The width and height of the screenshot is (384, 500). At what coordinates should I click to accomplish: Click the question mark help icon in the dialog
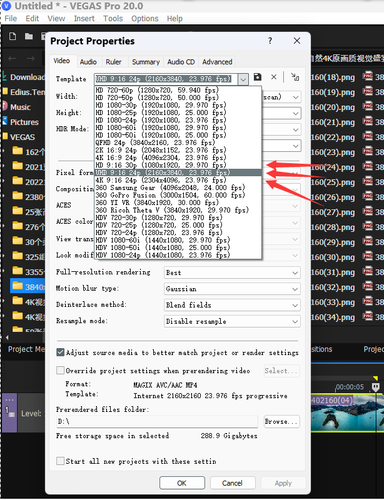pos(270,41)
